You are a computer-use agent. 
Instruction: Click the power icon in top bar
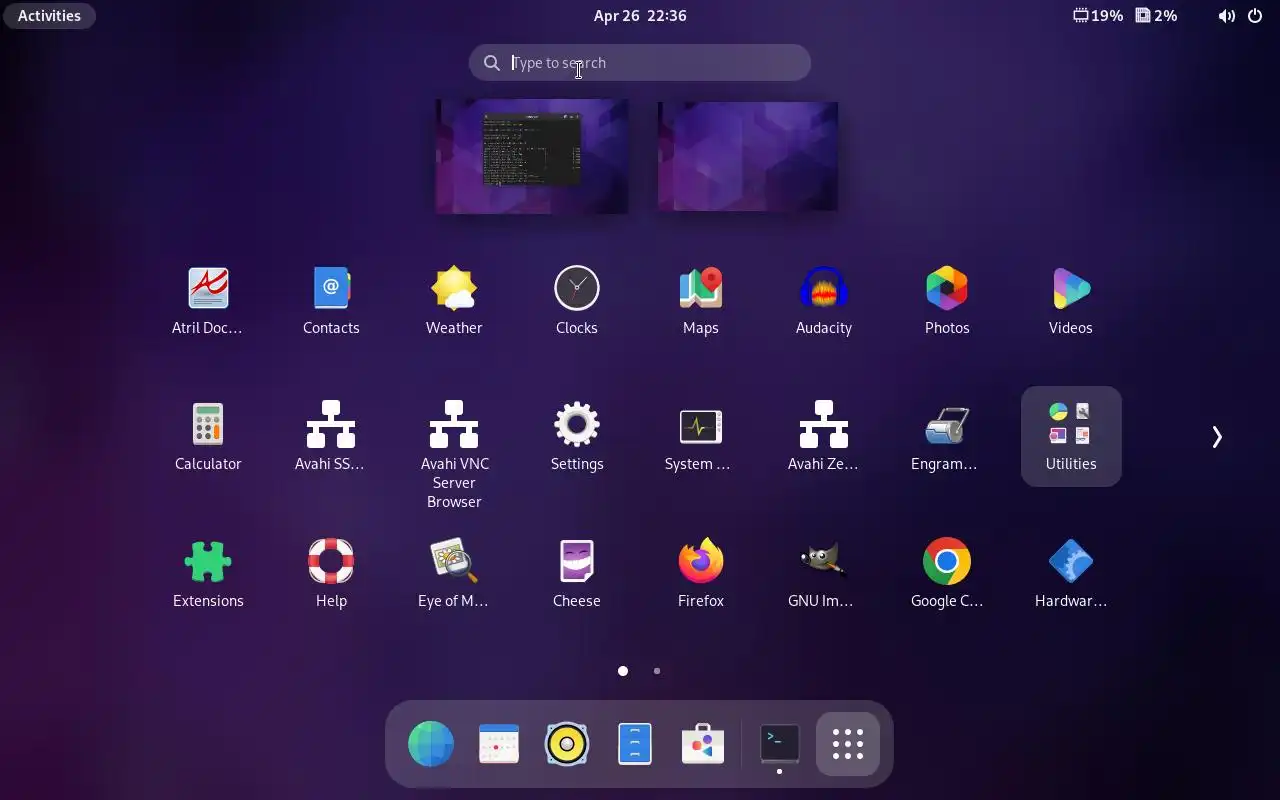point(1255,16)
